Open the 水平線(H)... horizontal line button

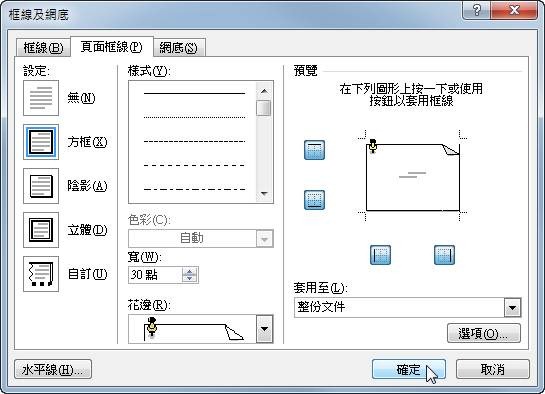click(x=53, y=369)
